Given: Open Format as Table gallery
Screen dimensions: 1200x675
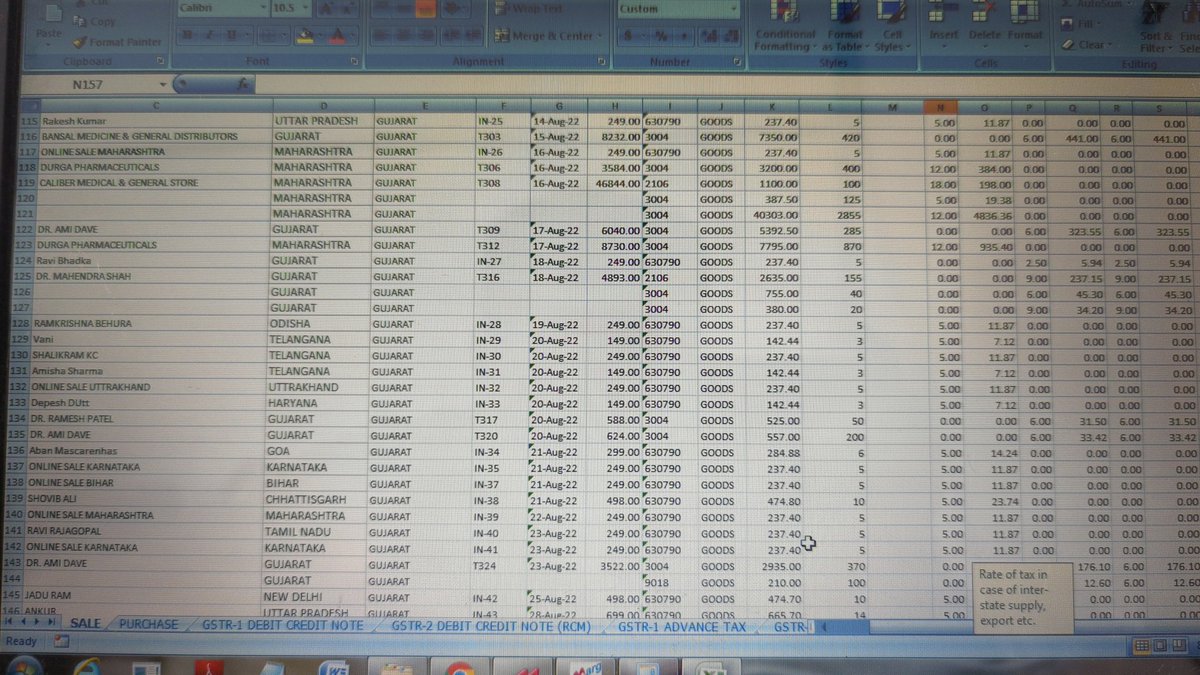Looking at the screenshot, I should (845, 28).
